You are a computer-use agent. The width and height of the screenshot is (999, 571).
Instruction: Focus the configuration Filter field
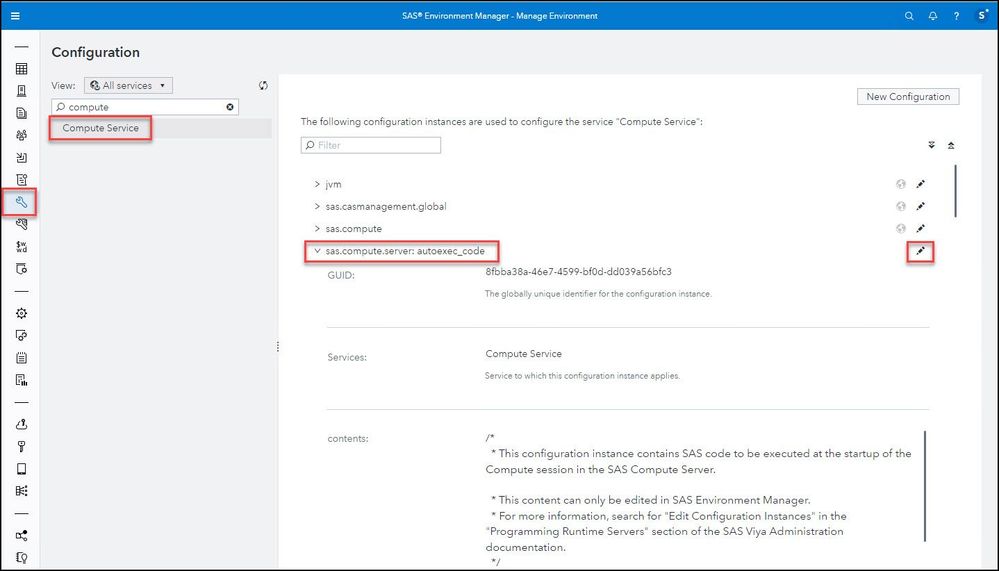point(371,145)
